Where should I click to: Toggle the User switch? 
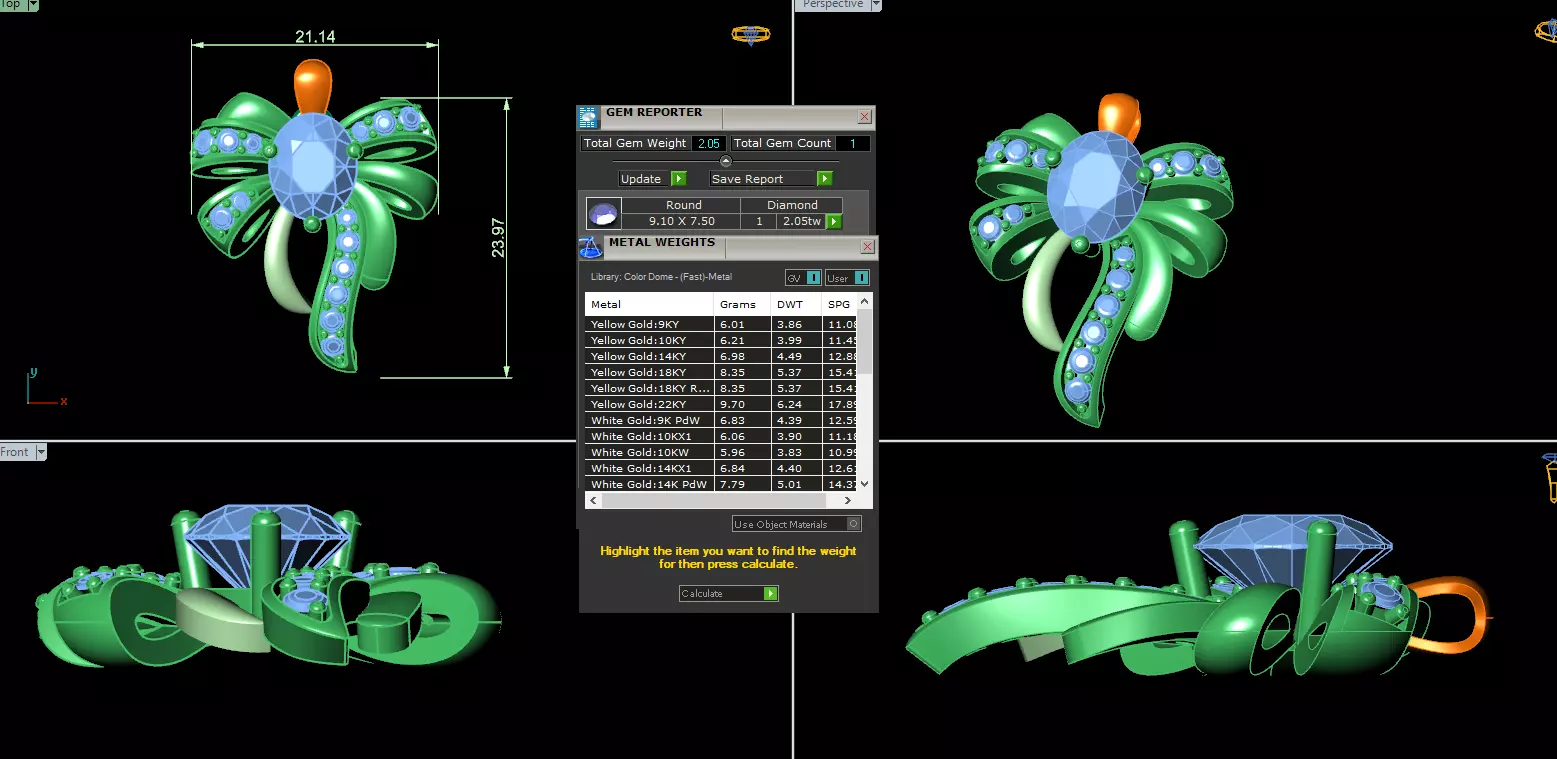[847, 278]
